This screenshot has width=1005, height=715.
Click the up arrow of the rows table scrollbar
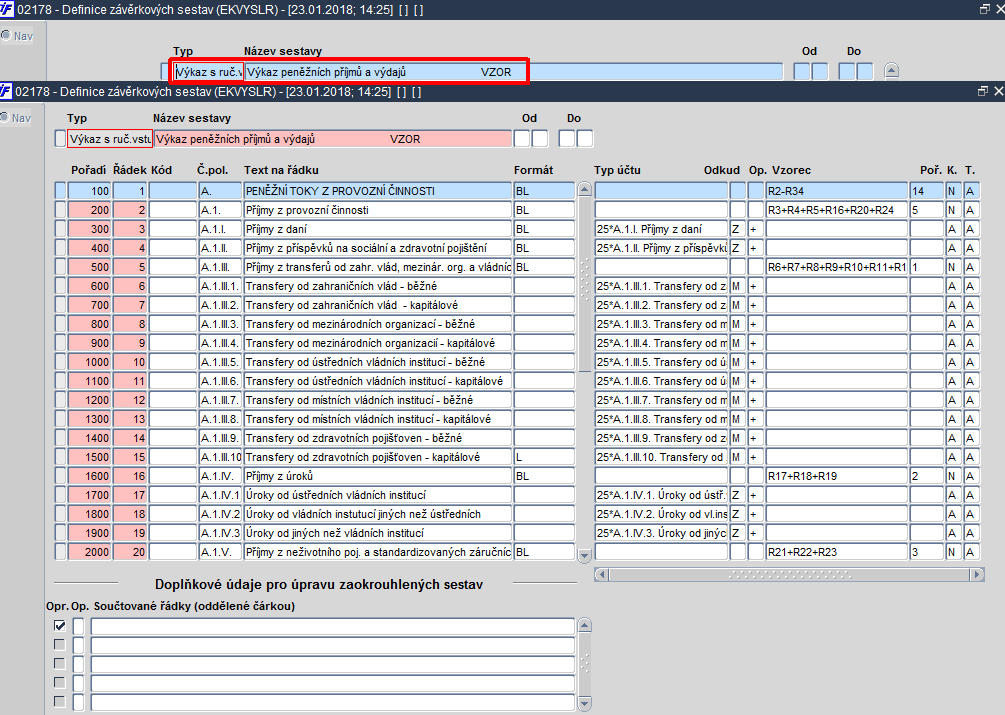point(584,189)
